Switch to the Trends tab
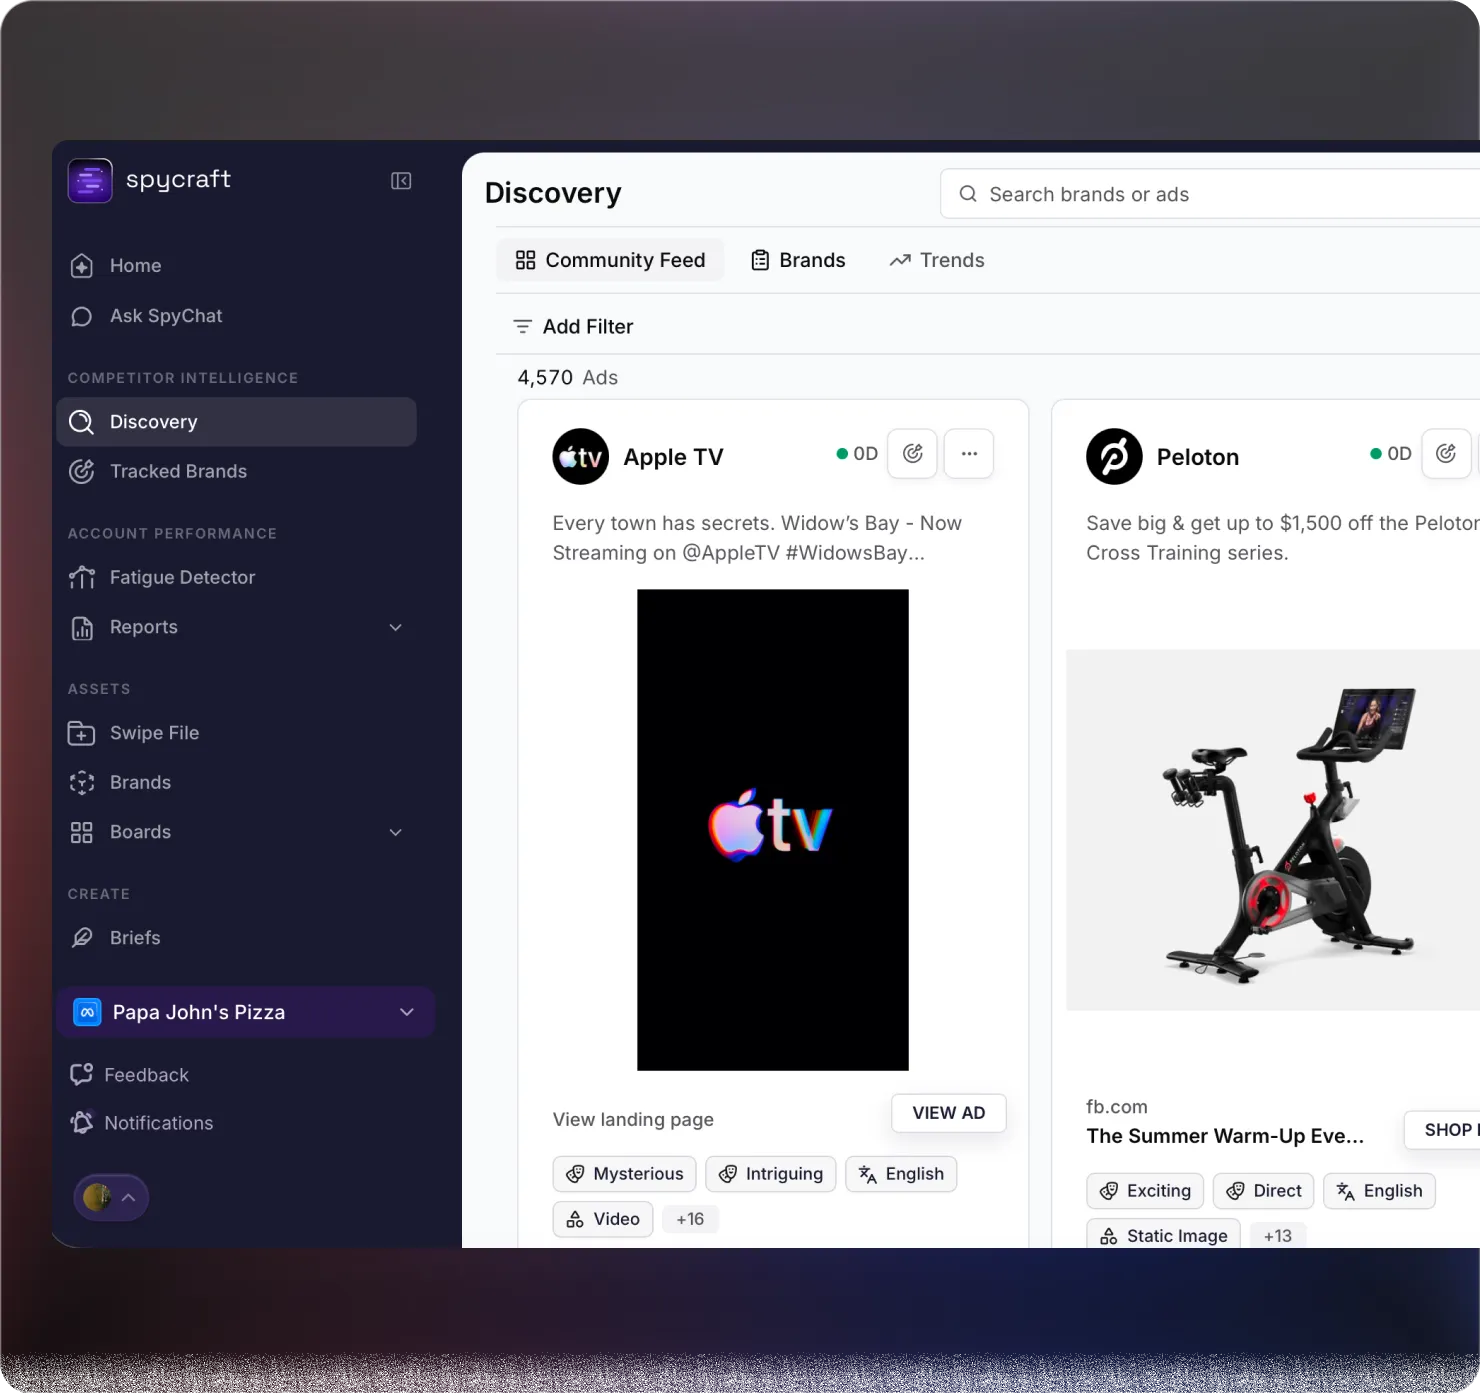This screenshot has height=1394, width=1480. point(937,260)
